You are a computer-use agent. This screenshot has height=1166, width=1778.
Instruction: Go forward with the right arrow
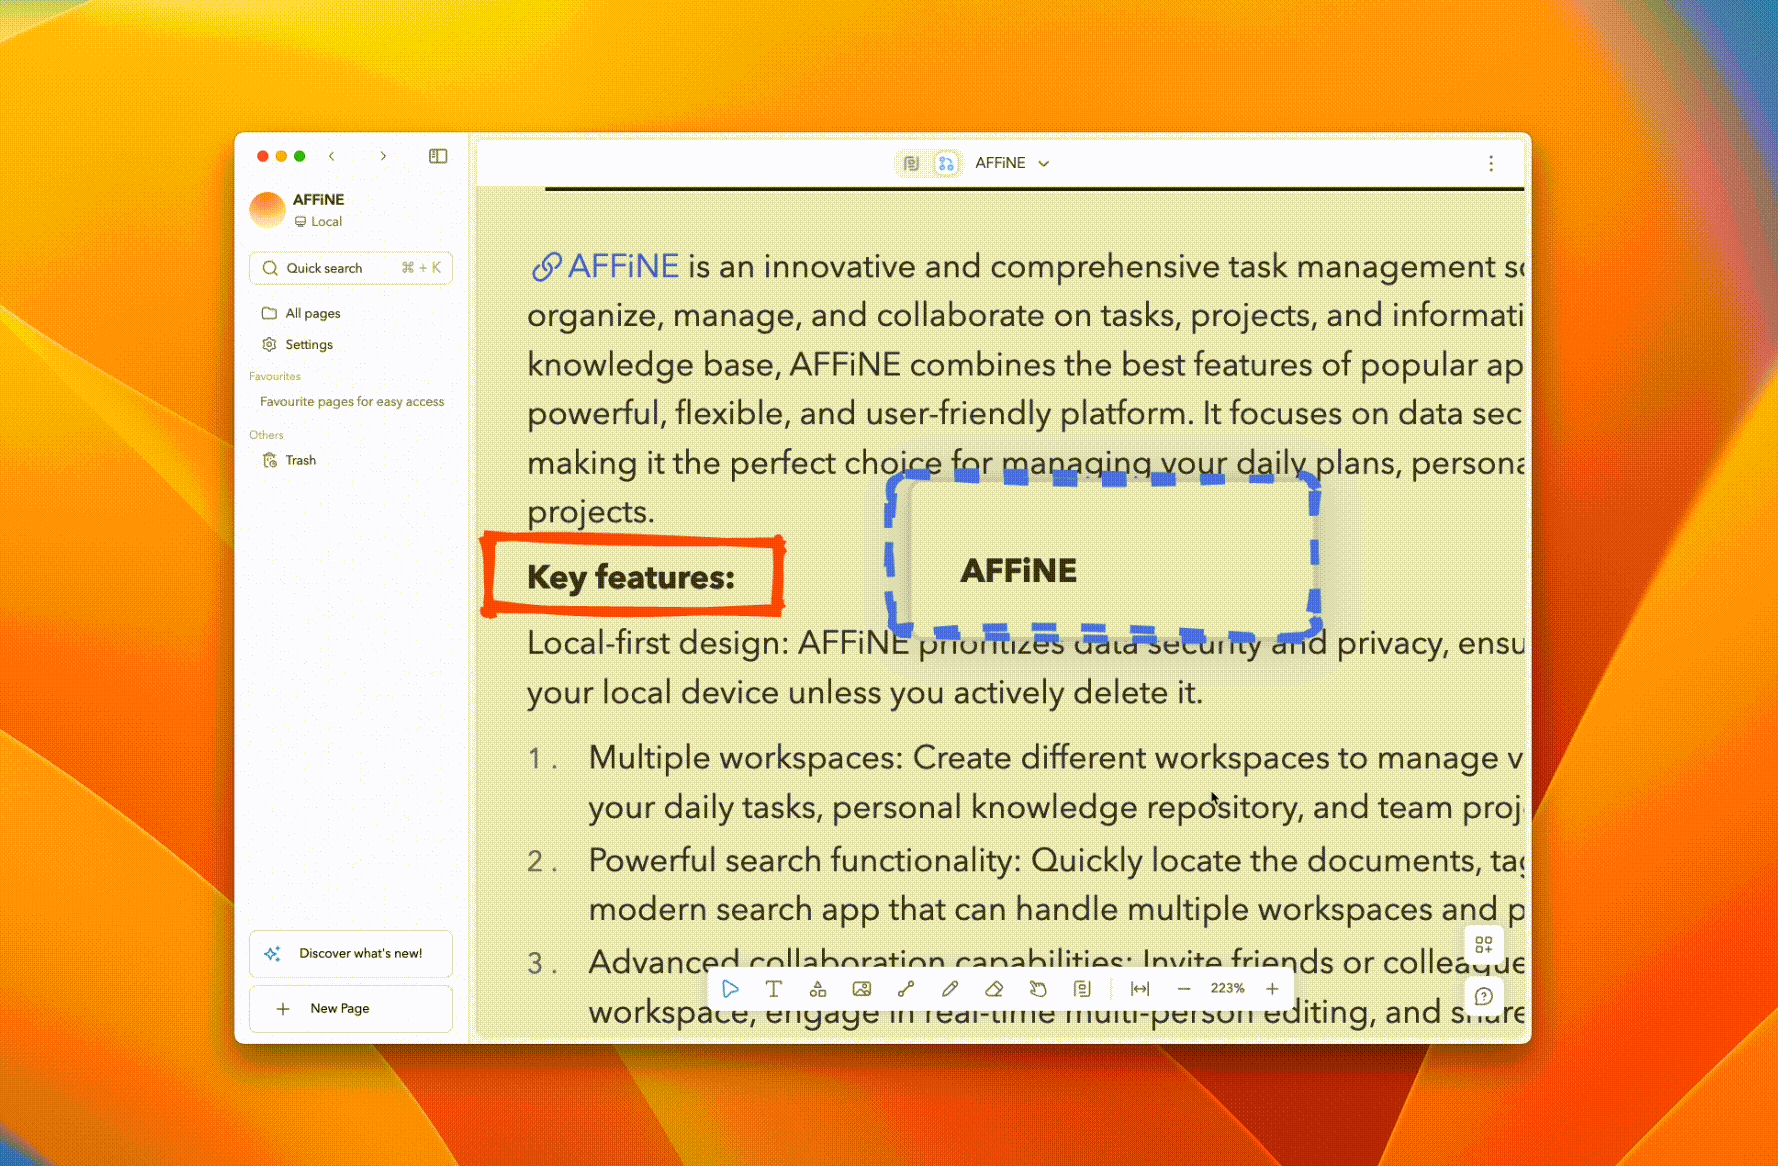click(383, 156)
